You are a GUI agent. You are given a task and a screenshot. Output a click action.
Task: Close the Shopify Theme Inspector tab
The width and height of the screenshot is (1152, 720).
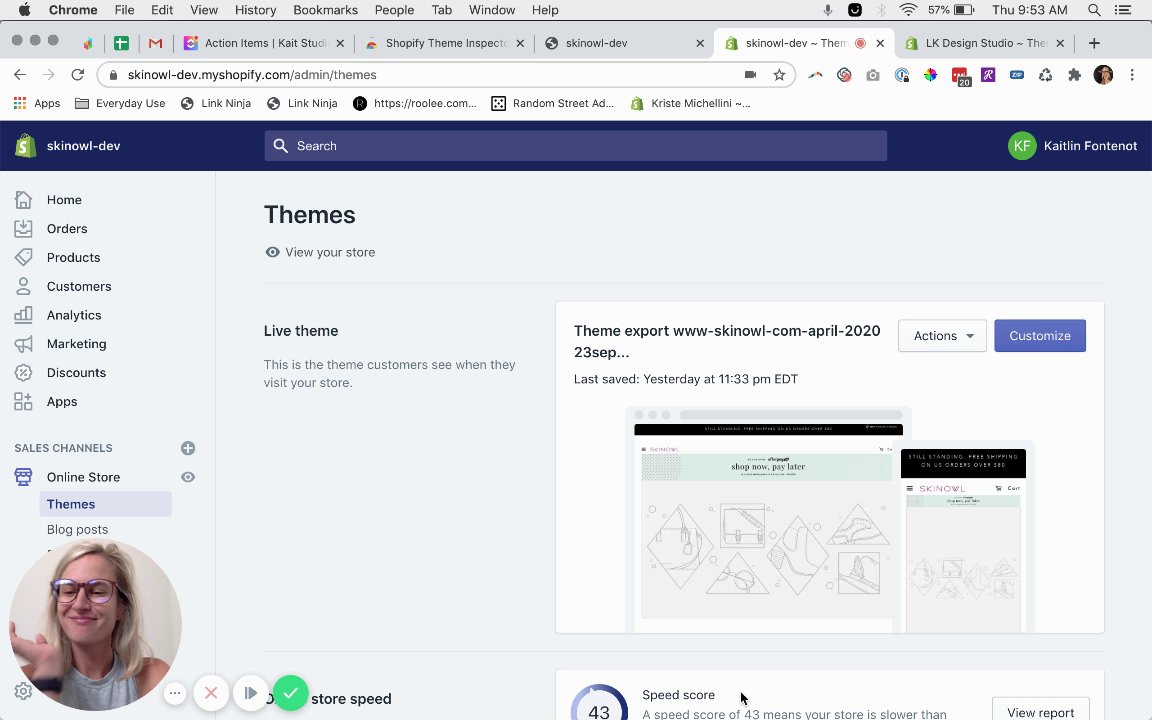coord(520,43)
